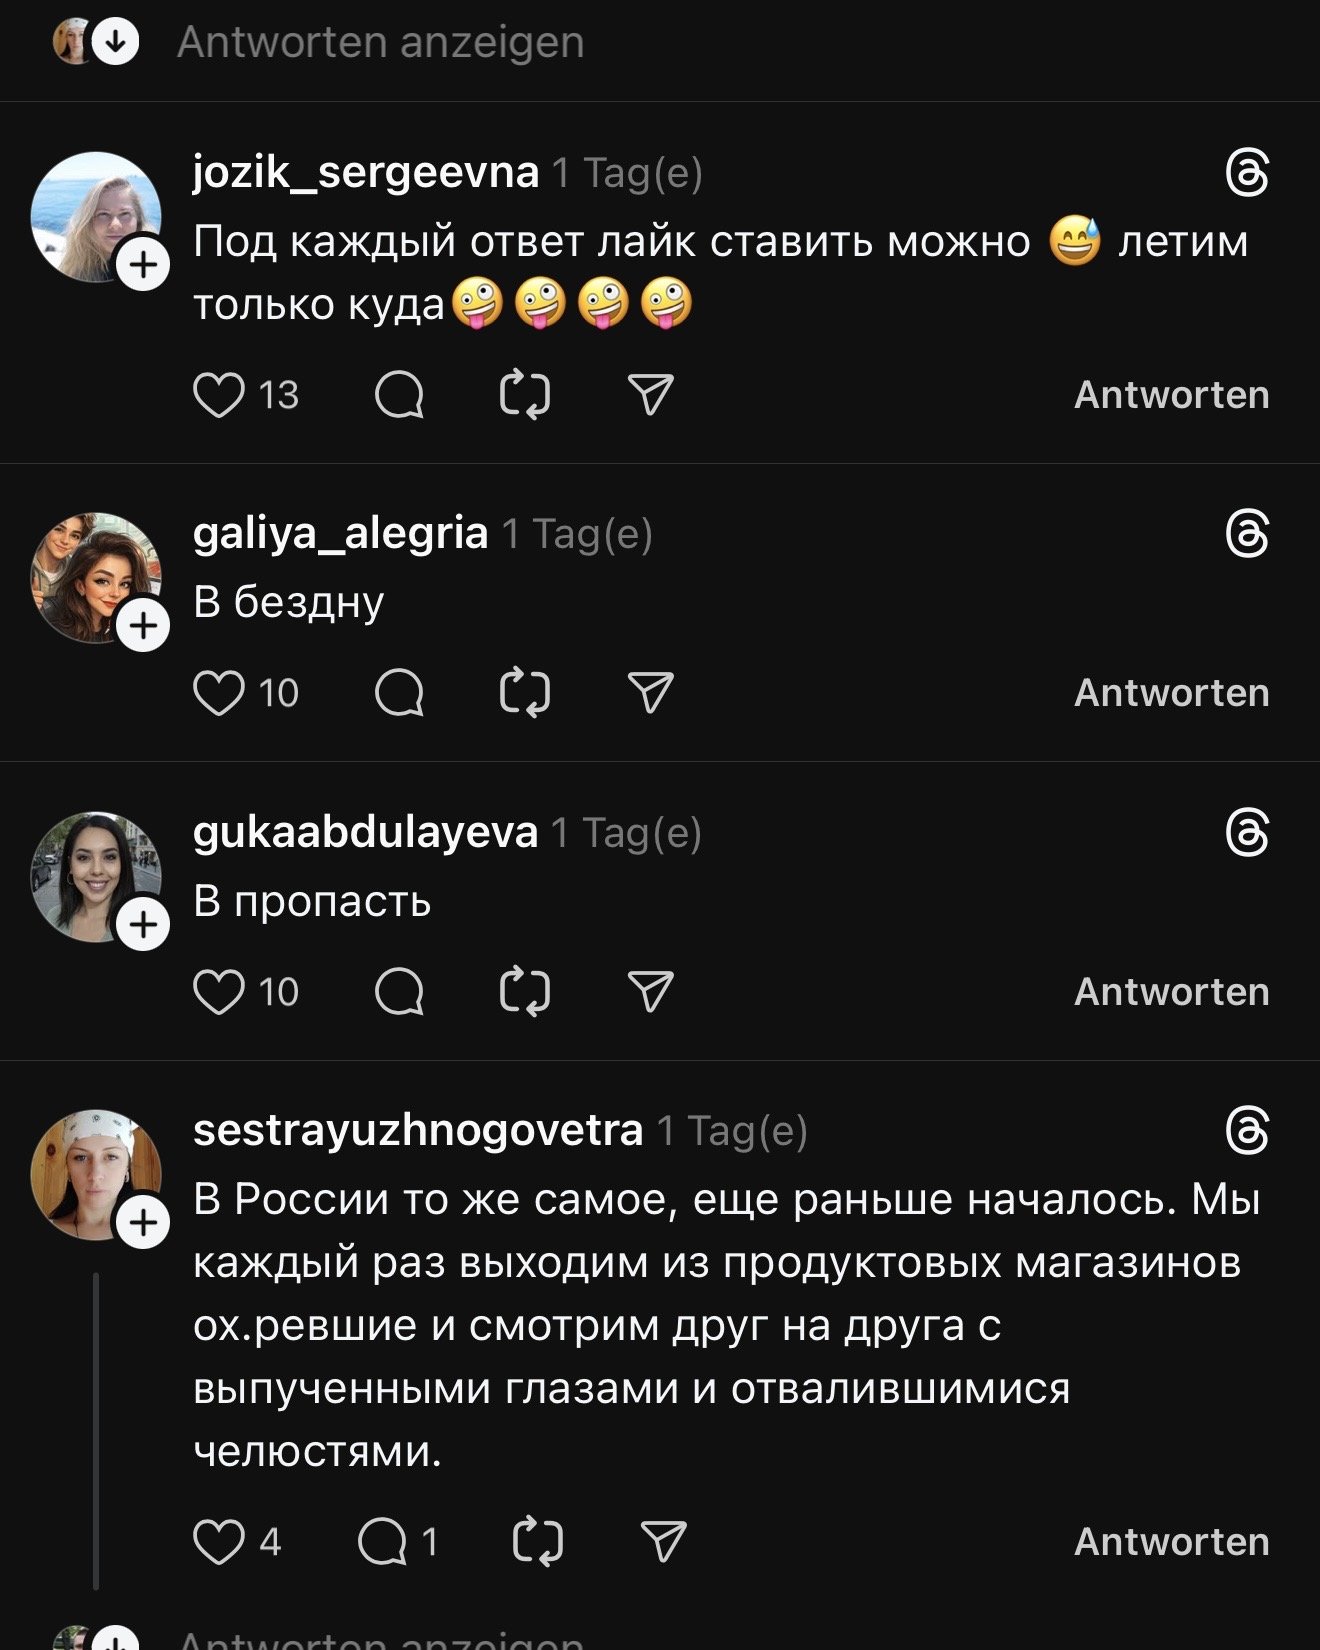Tap jozik_sergeevna's profile picture

point(95,215)
